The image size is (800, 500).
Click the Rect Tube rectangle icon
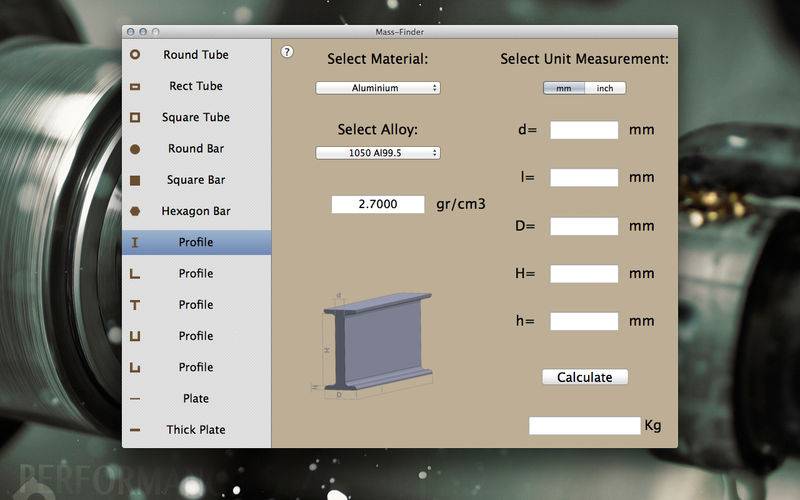pos(135,86)
